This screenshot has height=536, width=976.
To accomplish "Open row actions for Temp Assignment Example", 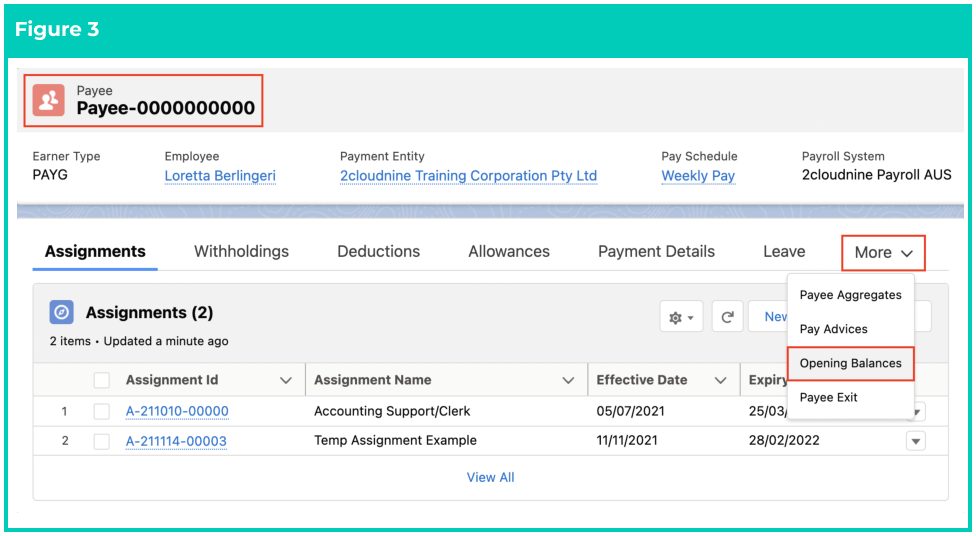I will (916, 441).
